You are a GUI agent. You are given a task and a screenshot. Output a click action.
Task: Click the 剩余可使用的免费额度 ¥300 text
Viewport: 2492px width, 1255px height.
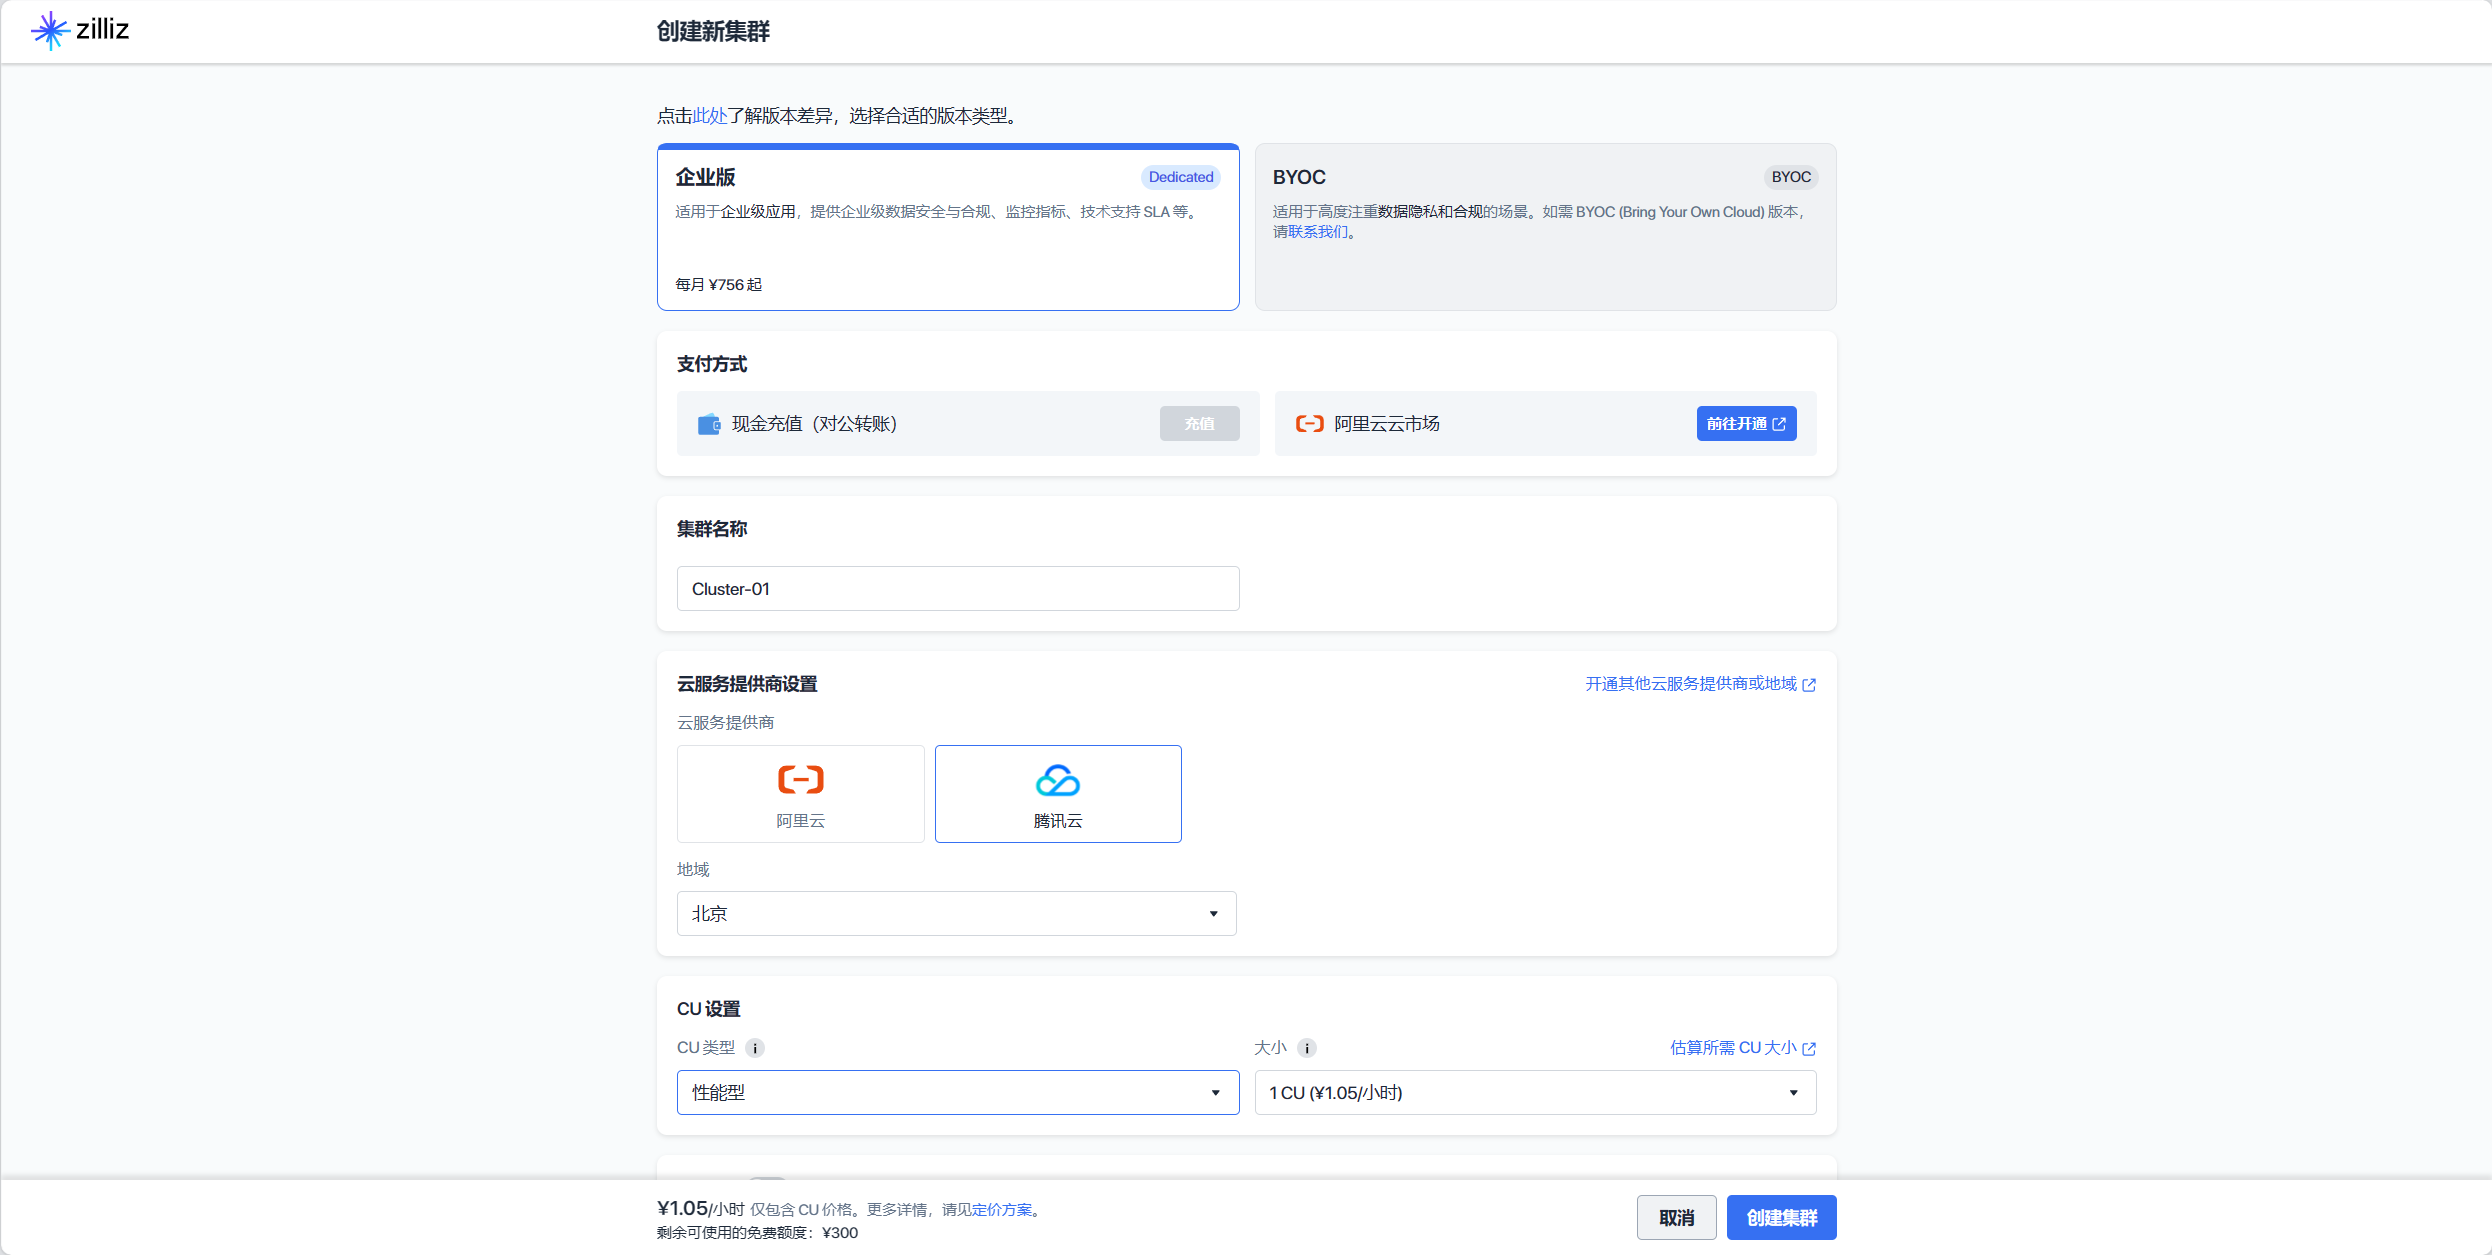757,1233
